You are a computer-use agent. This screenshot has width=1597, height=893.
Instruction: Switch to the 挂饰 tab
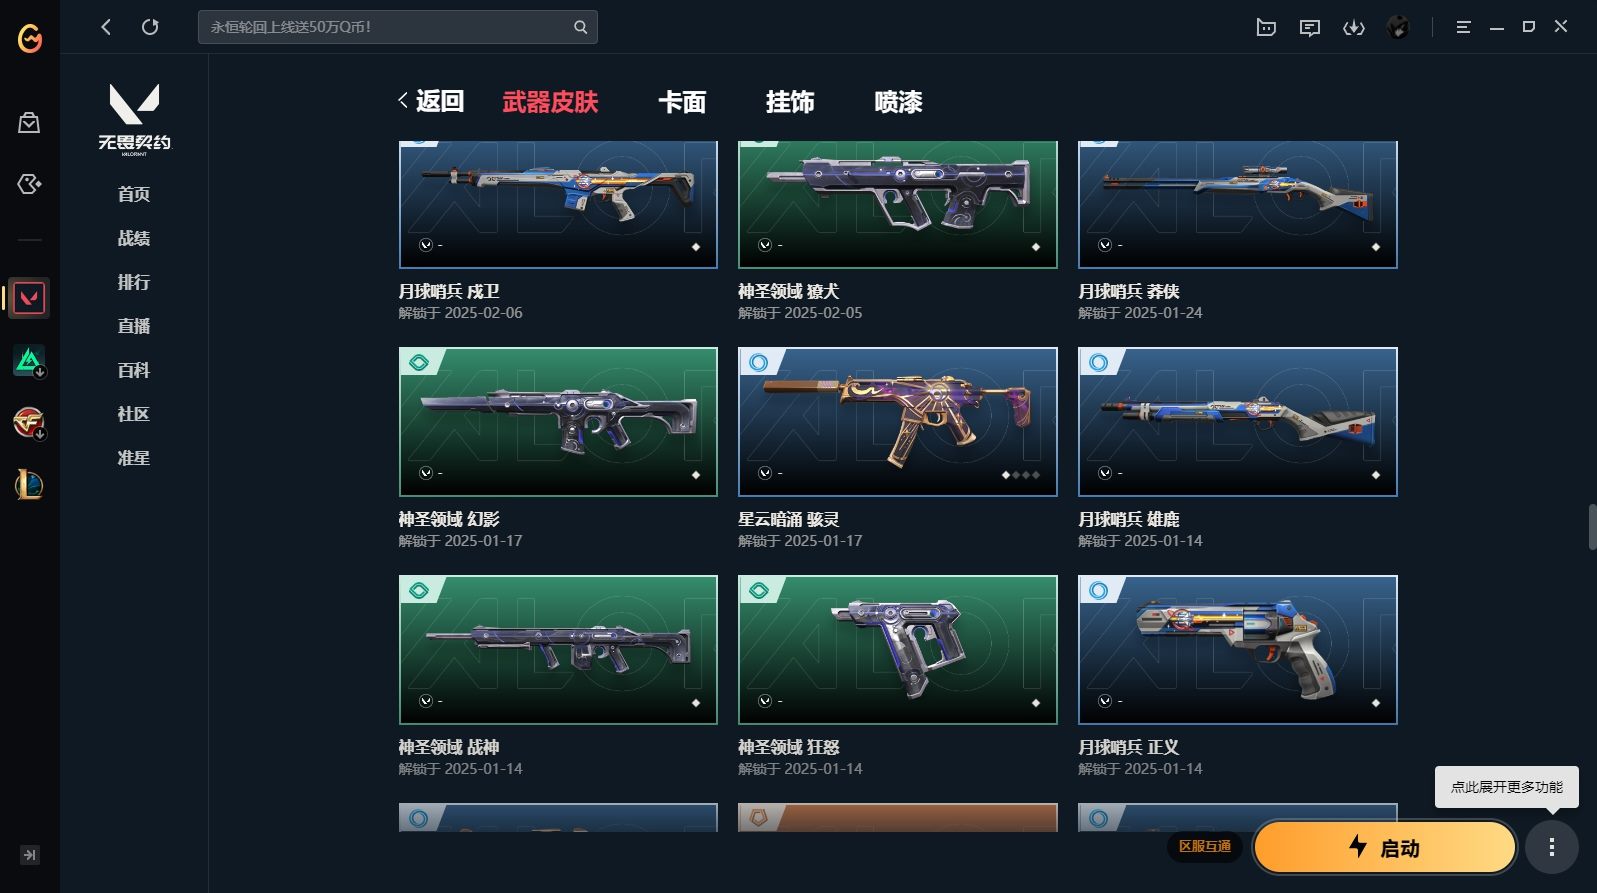790,102
